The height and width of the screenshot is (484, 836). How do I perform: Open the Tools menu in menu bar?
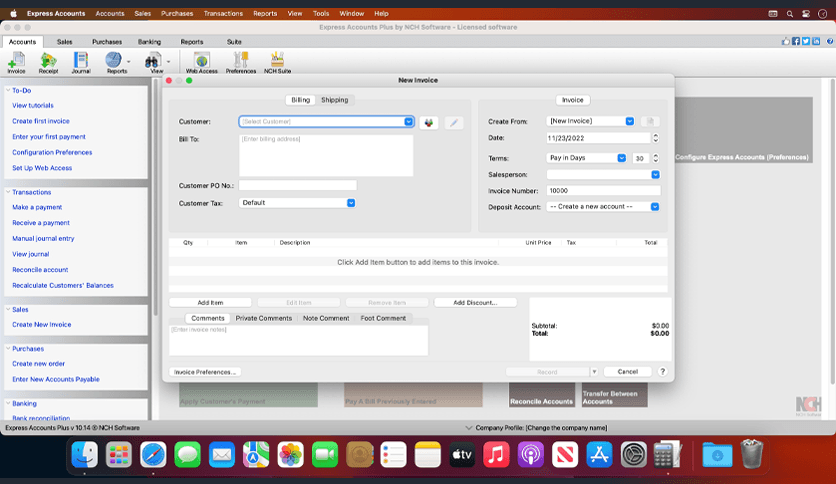click(320, 14)
